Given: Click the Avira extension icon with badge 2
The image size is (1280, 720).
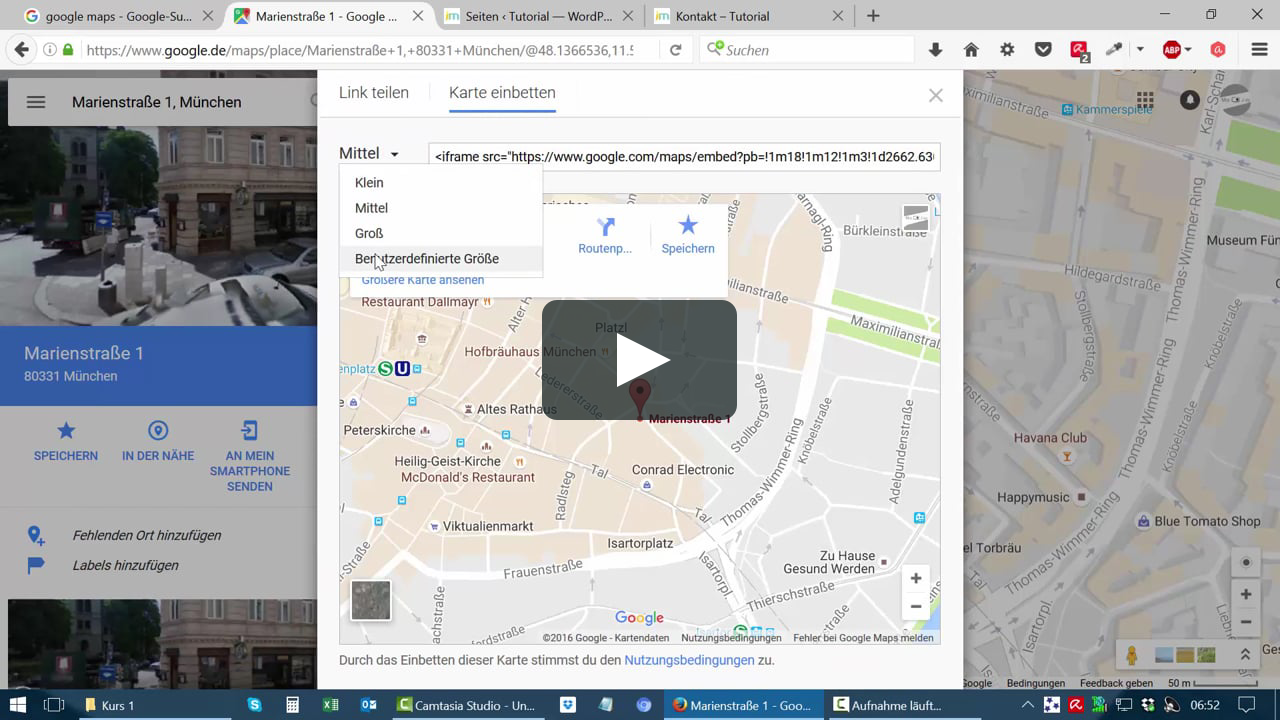Looking at the screenshot, I should tap(1079, 50).
